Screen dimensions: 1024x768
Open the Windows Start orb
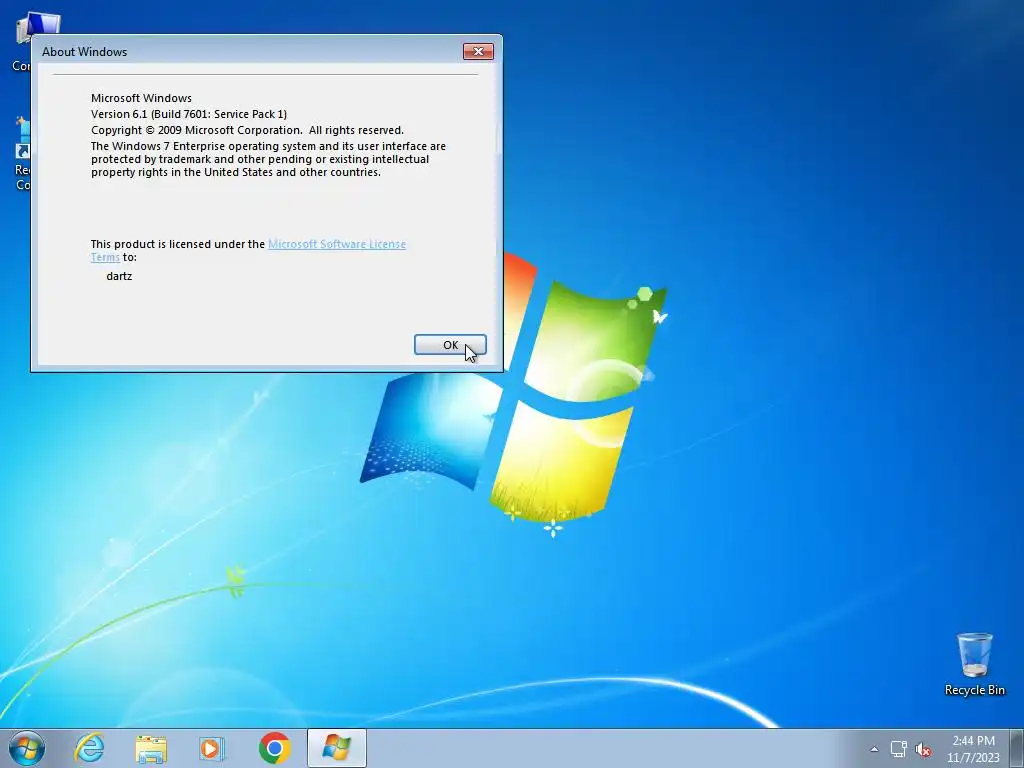(27, 748)
